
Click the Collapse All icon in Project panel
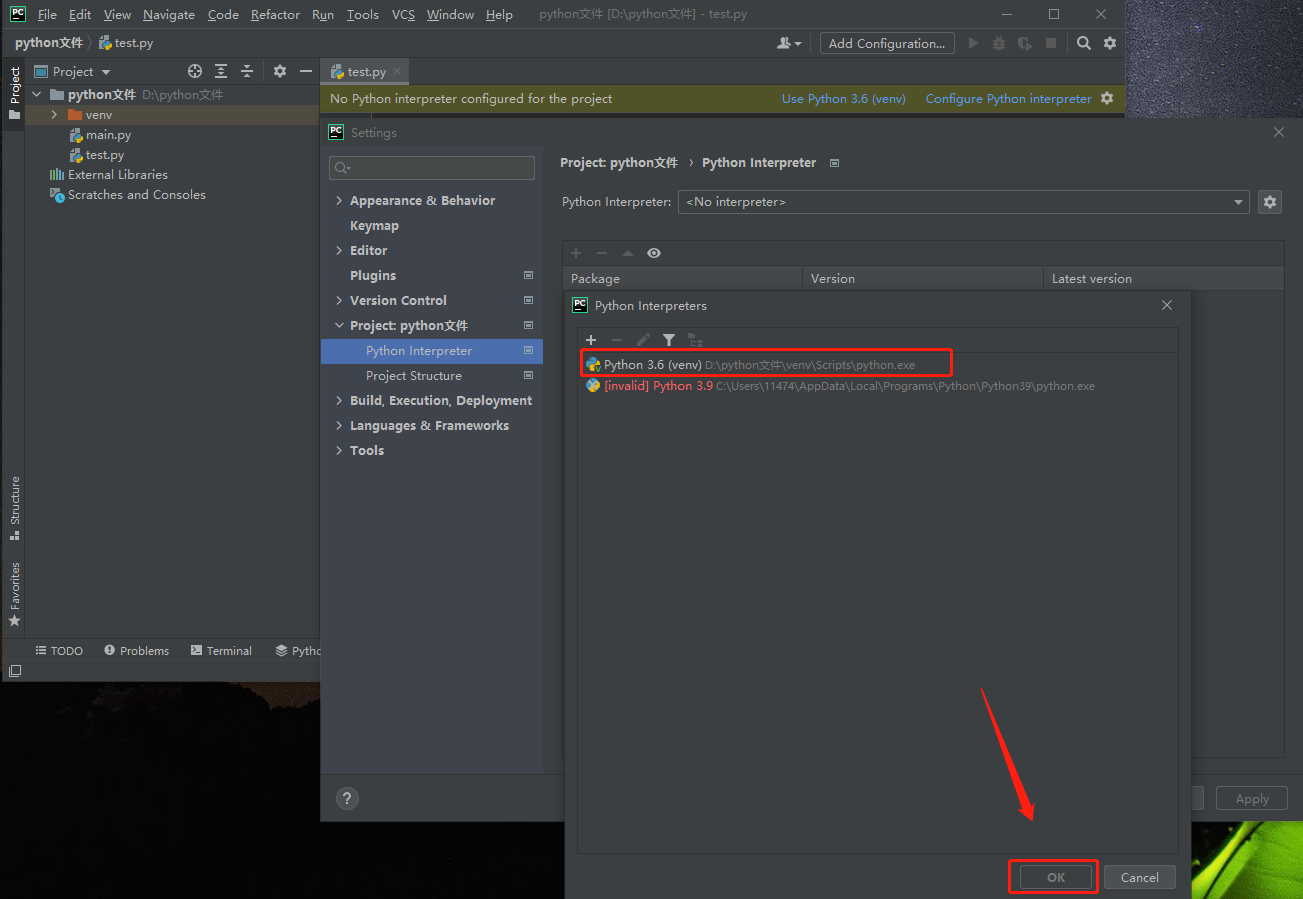(247, 71)
